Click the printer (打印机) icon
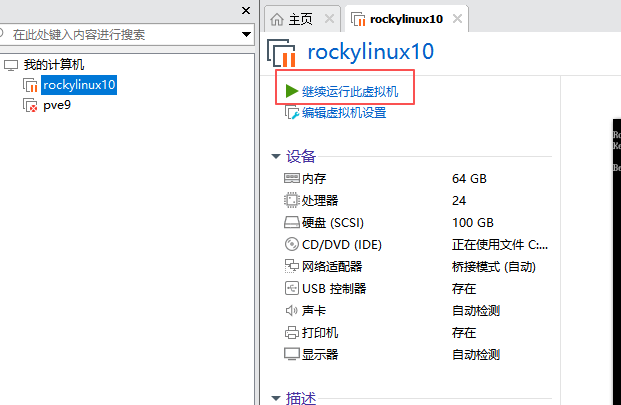This screenshot has height=405, width=621. click(292, 332)
